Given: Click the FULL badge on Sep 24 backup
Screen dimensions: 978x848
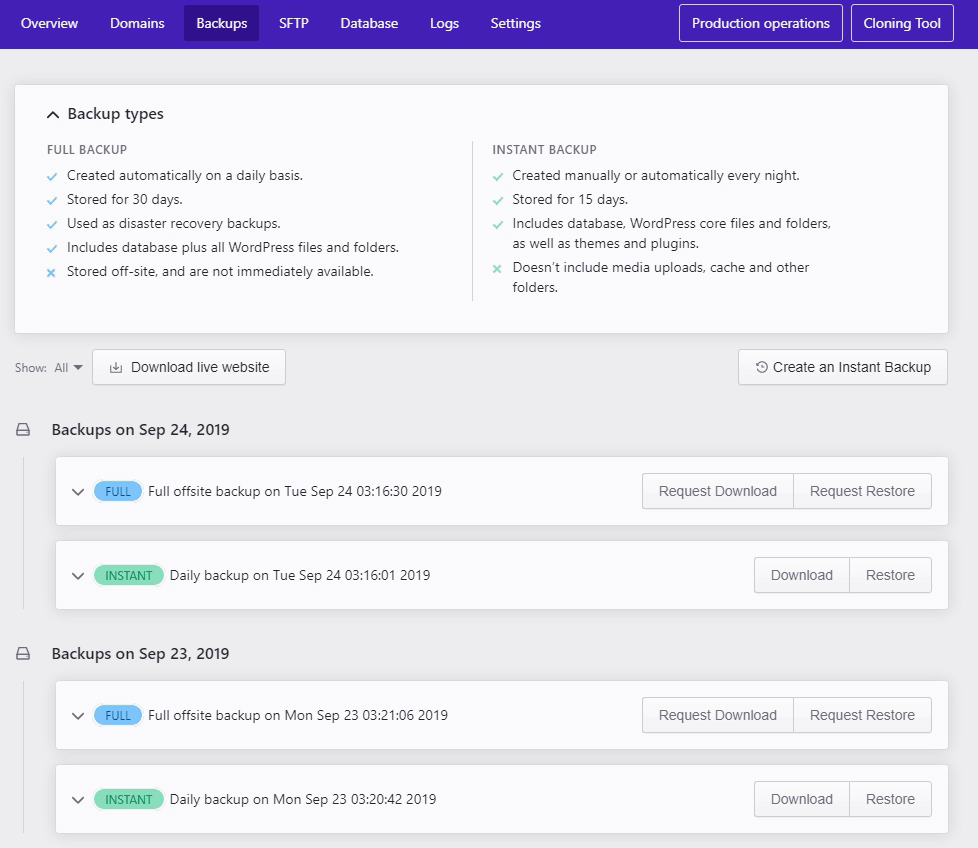Looking at the screenshot, I should click(118, 491).
